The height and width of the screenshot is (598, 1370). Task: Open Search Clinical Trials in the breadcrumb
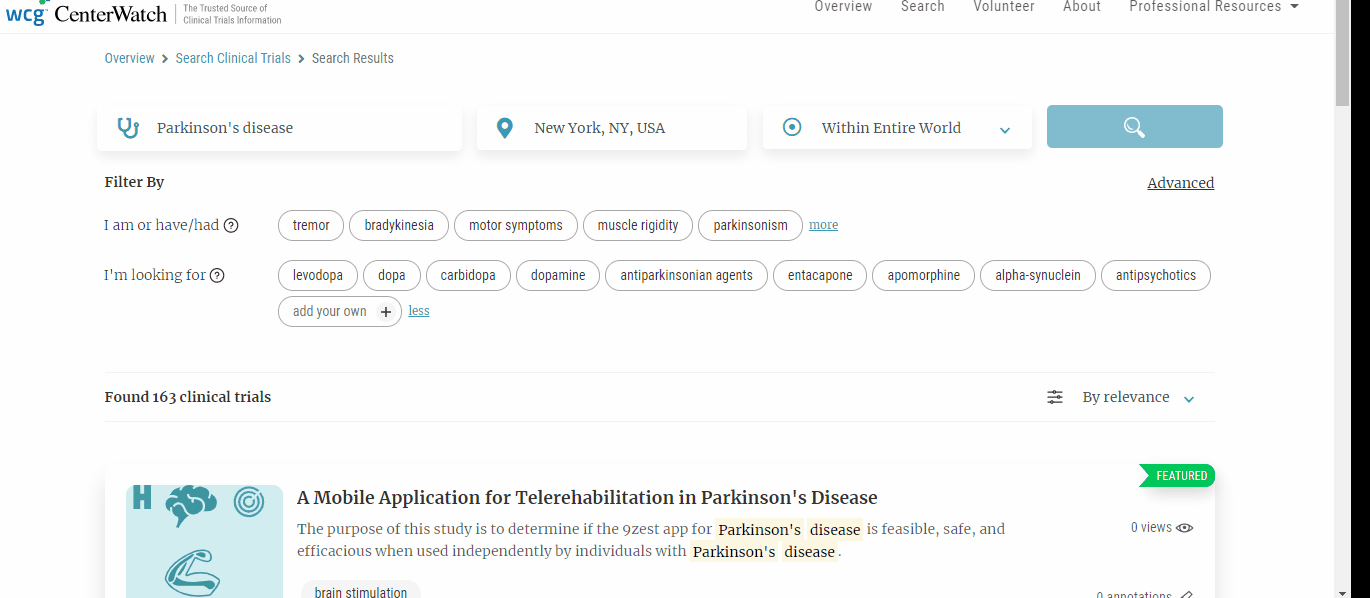click(233, 58)
